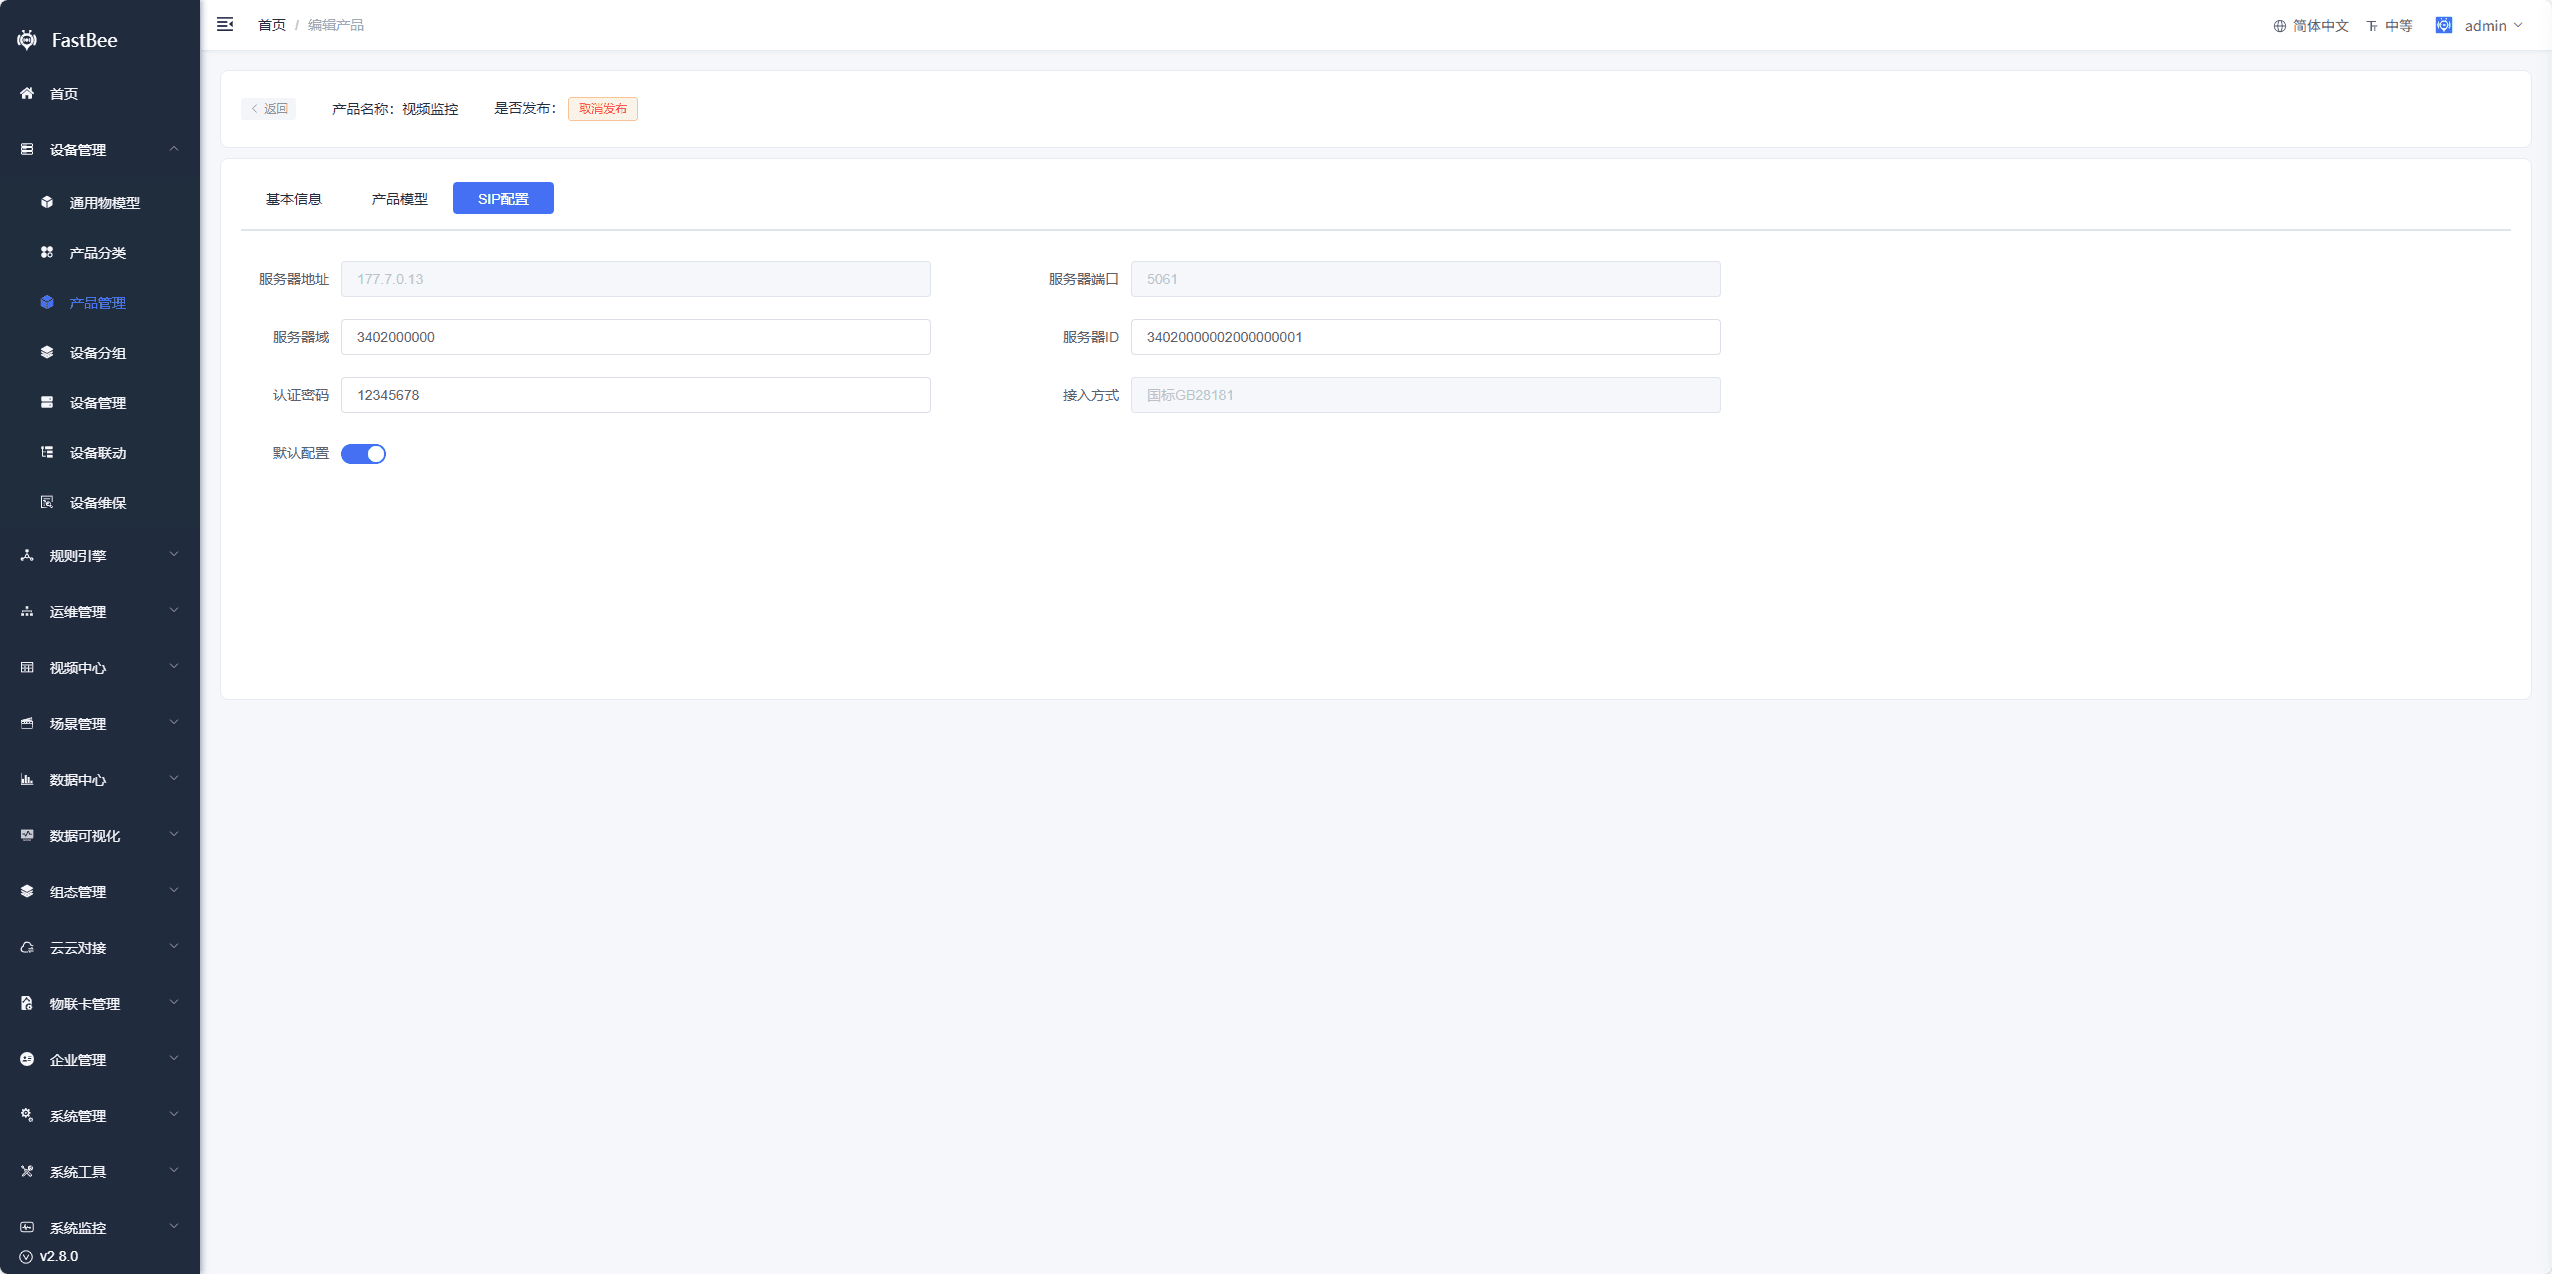
Task: Collapse the 设备管理 parent menu
Action: click(x=100, y=149)
